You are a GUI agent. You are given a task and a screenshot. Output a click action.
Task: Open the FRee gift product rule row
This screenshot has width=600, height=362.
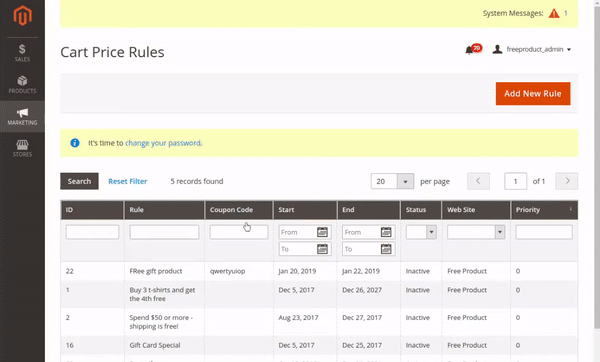(x=318, y=271)
